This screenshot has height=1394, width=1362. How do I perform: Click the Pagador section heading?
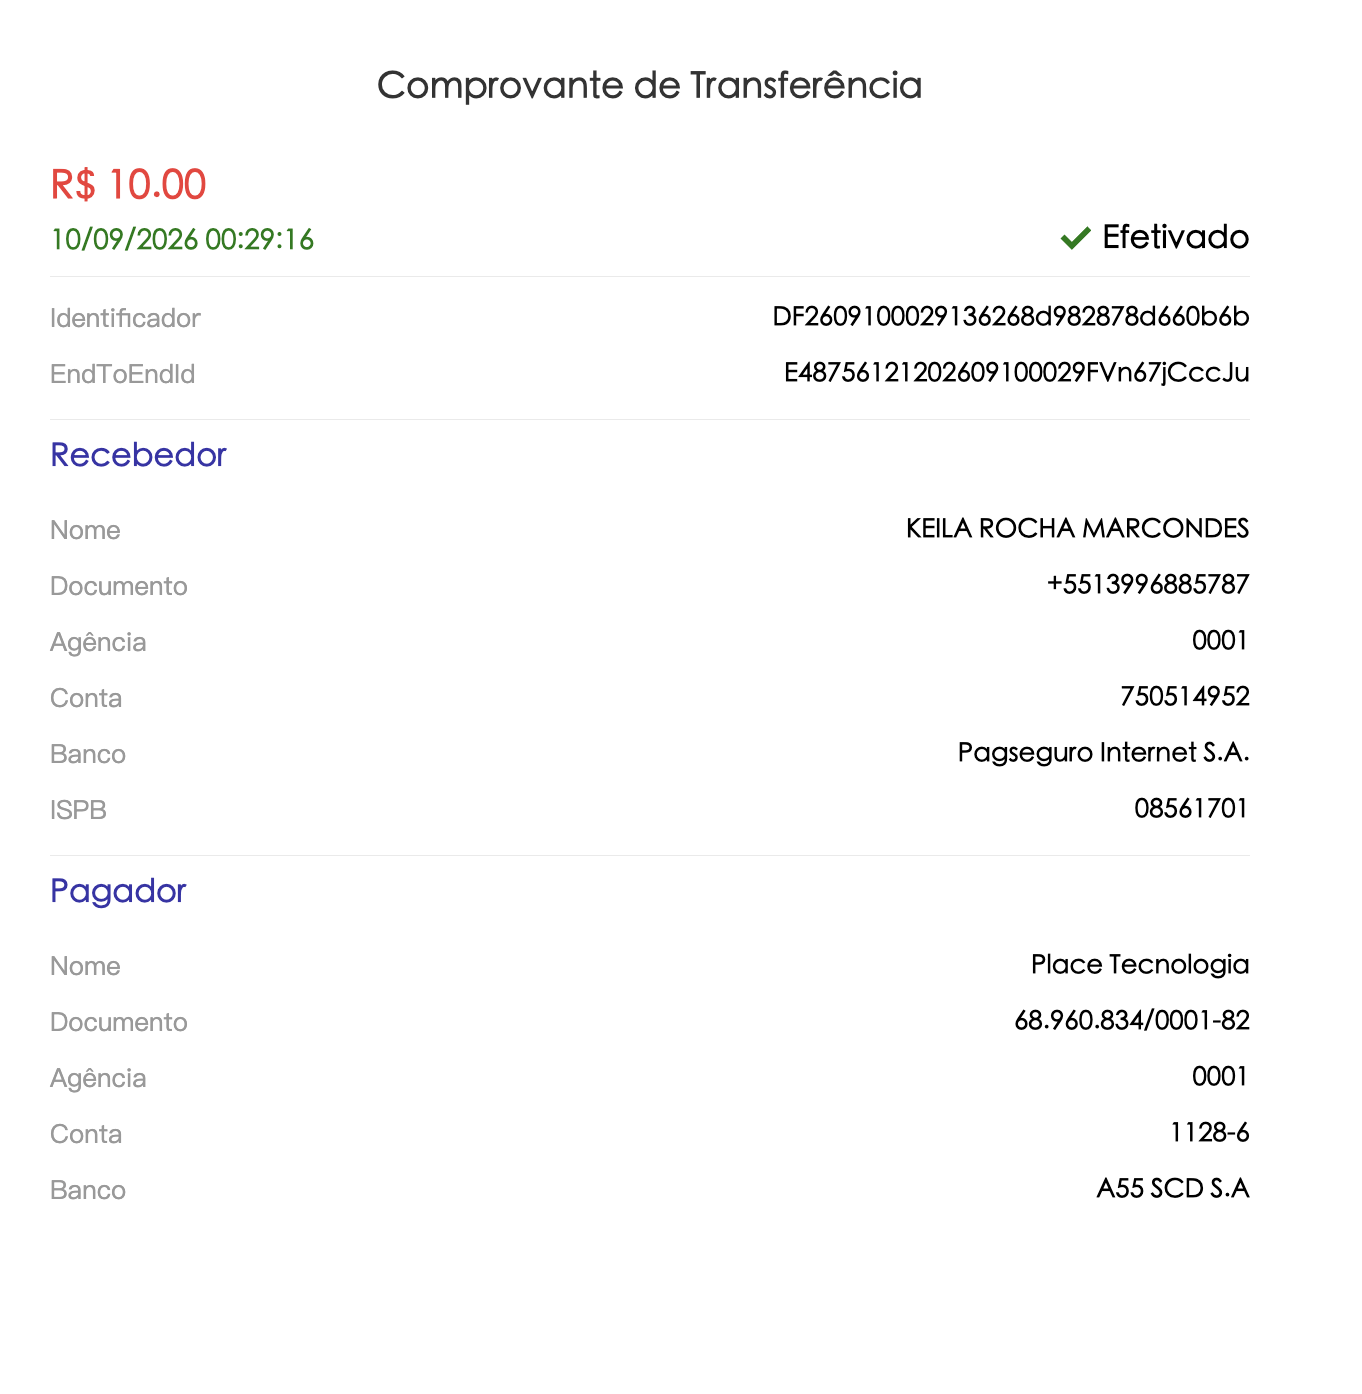pyautogui.click(x=118, y=891)
